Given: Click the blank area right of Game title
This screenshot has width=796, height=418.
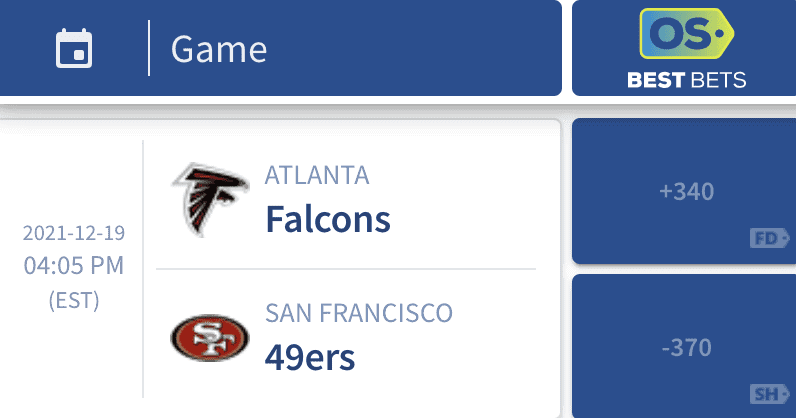Looking at the screenshot, I should point(414,49).
